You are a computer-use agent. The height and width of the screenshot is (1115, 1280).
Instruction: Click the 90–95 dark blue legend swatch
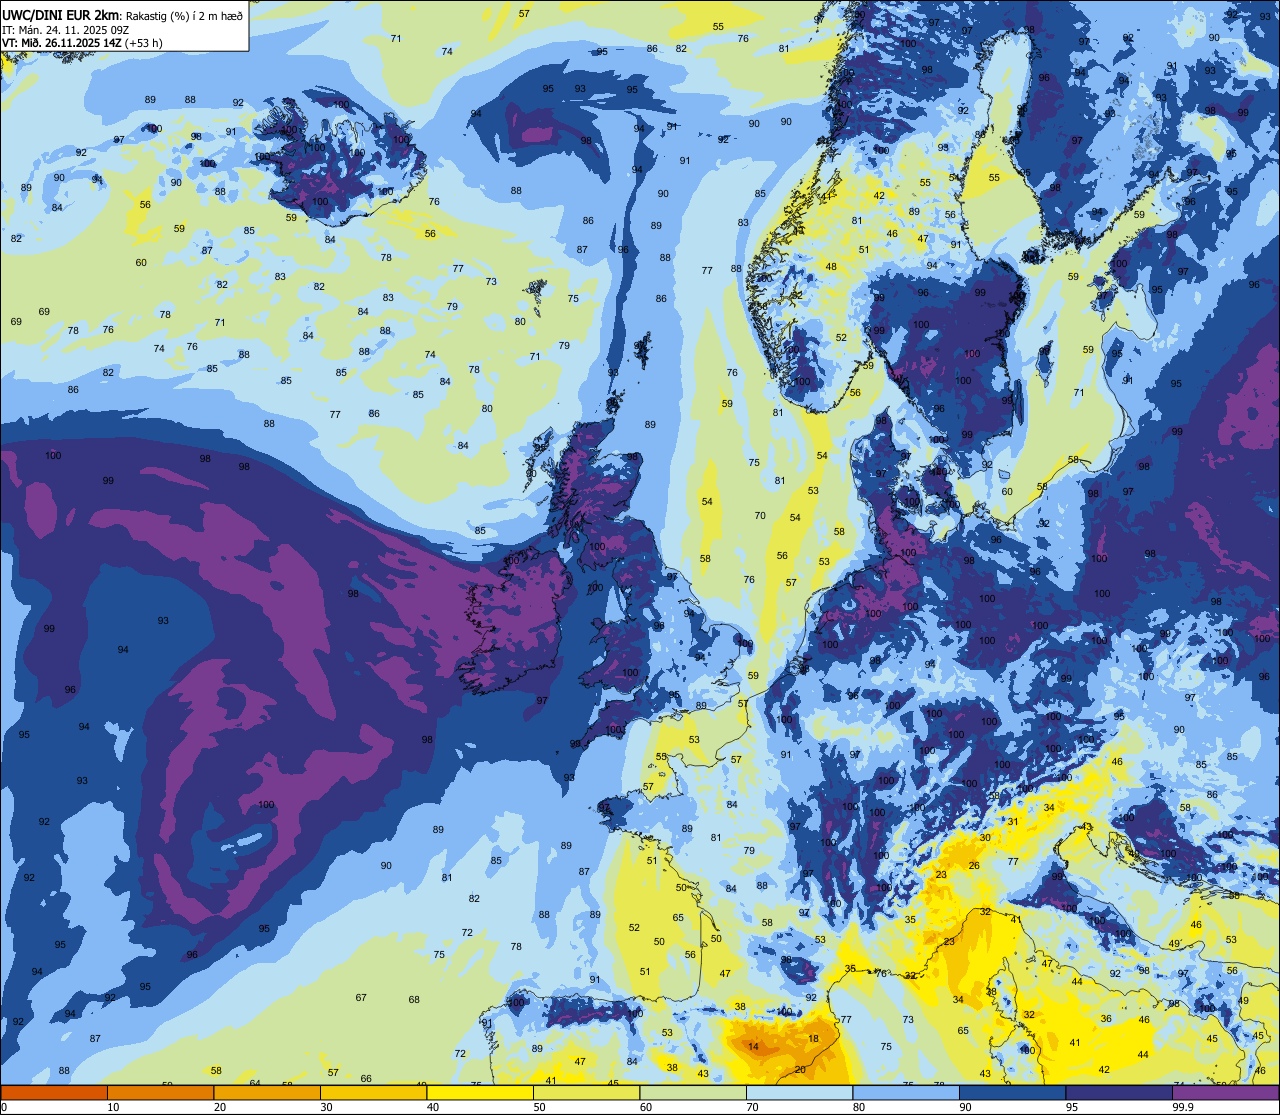pos(1012,1092)
